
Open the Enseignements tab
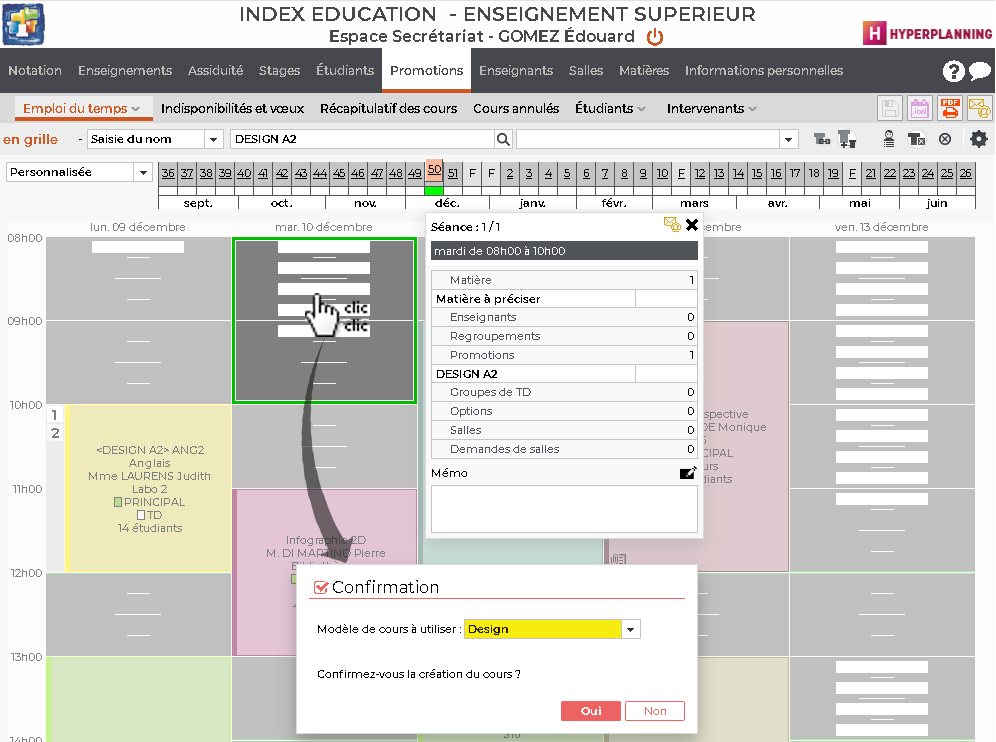tap(125, 71)
